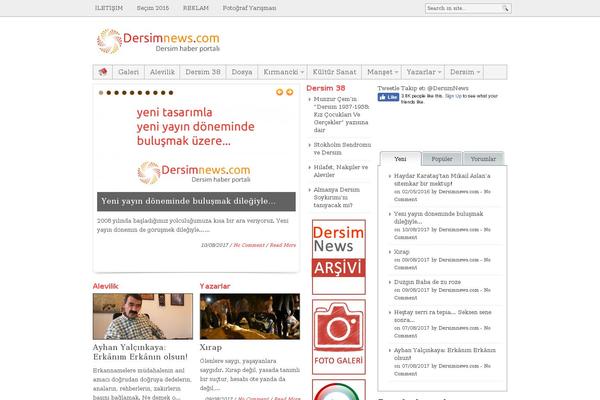Open the Dersim 38 menu item
Image resolution: width=600 pixels, height=400 pixels.
[x=203, y=72]
